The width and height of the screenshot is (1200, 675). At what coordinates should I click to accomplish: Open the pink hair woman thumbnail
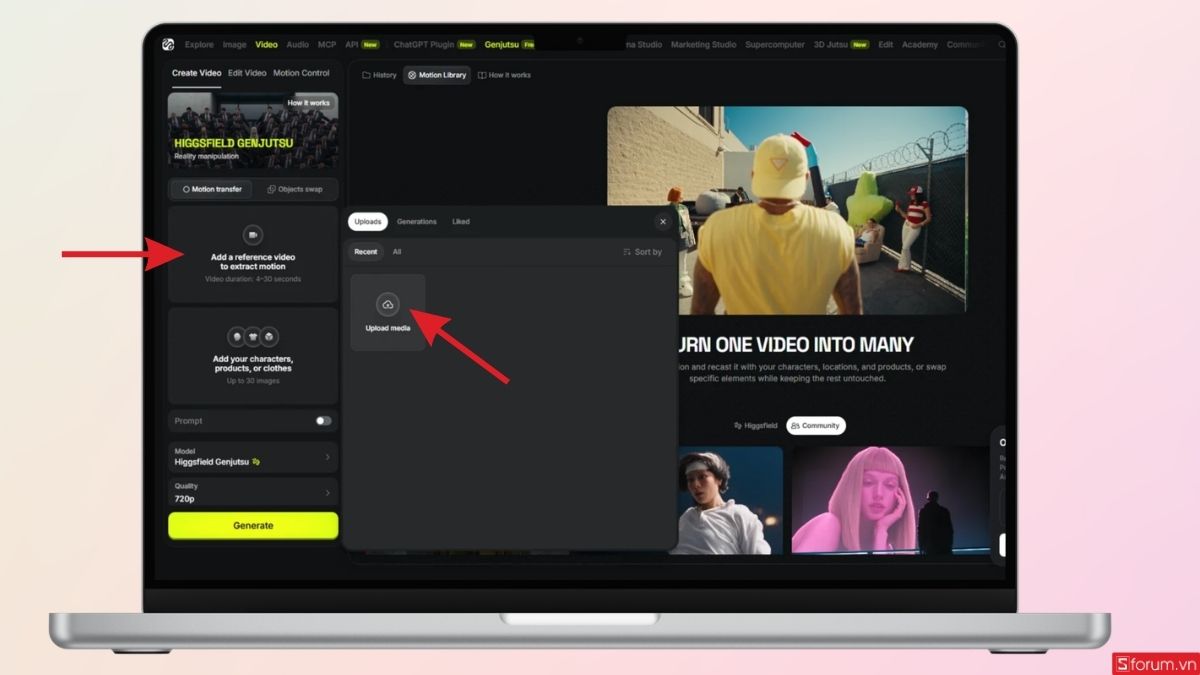pos(893,500)
